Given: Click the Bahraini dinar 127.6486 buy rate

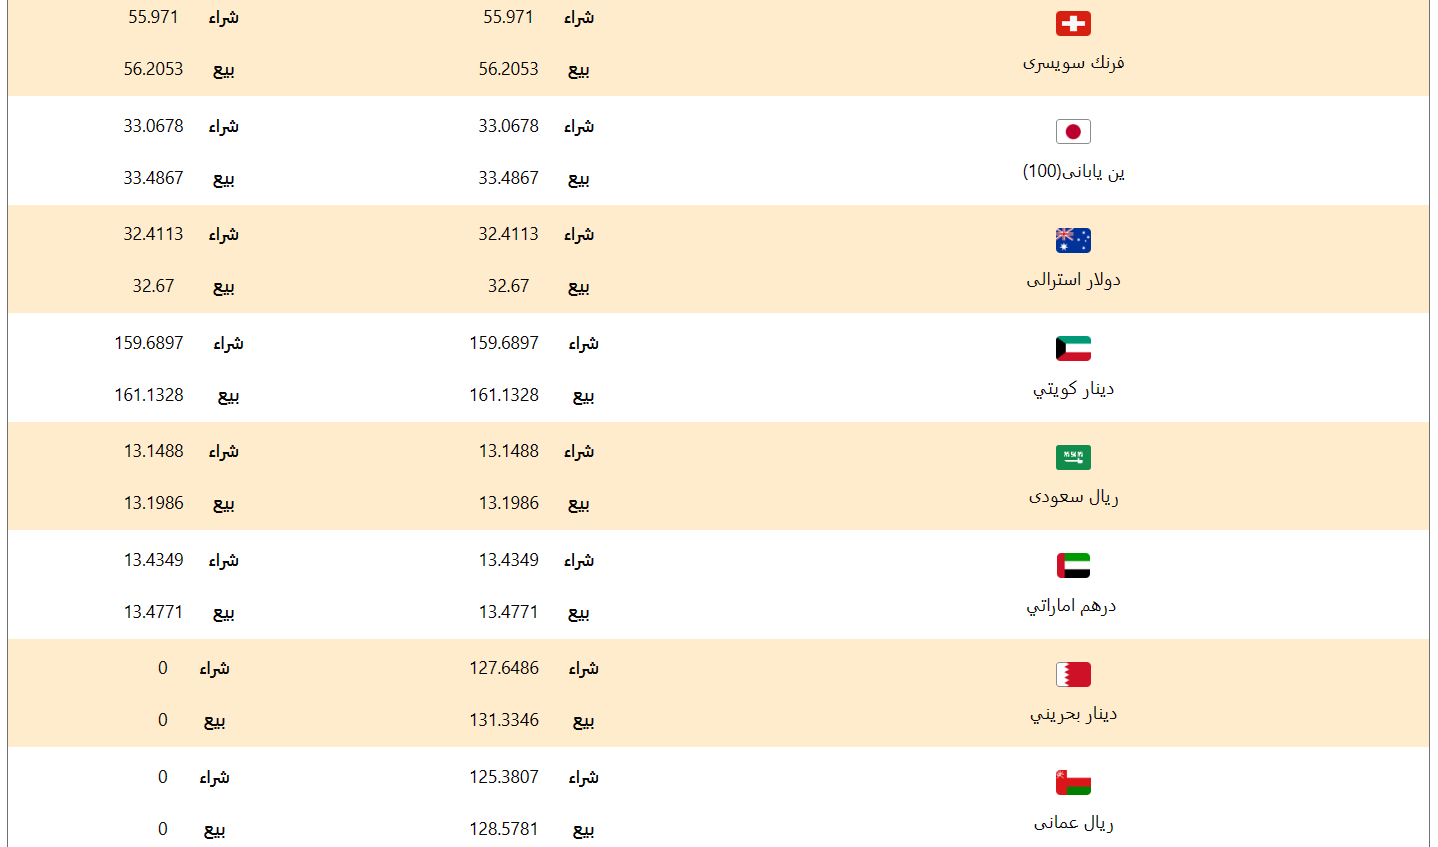Looking at the screenshot, I should 504,668.
